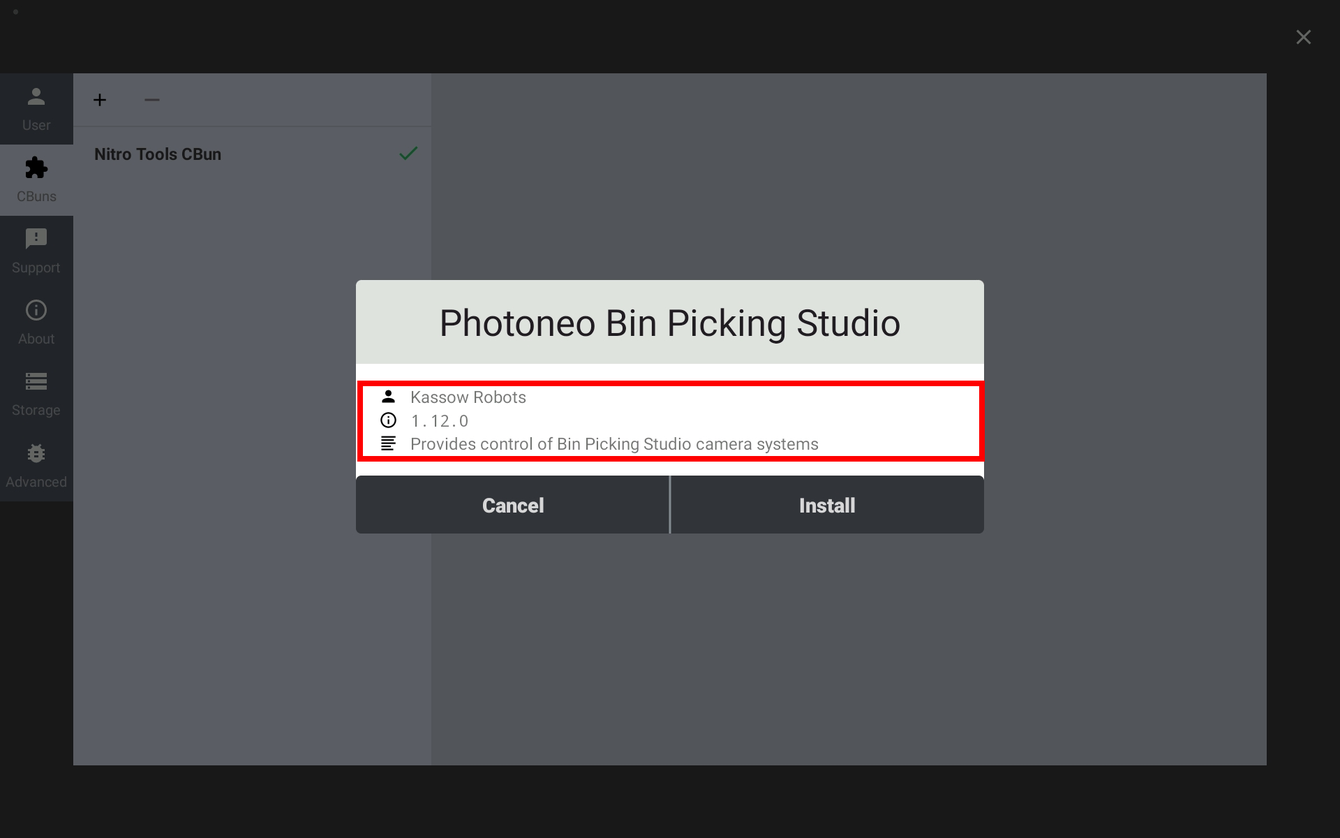Click the minus icon to remove CBun
Image resolution: width=1340 pixels, height=838 pixels.
click(152, 100)
